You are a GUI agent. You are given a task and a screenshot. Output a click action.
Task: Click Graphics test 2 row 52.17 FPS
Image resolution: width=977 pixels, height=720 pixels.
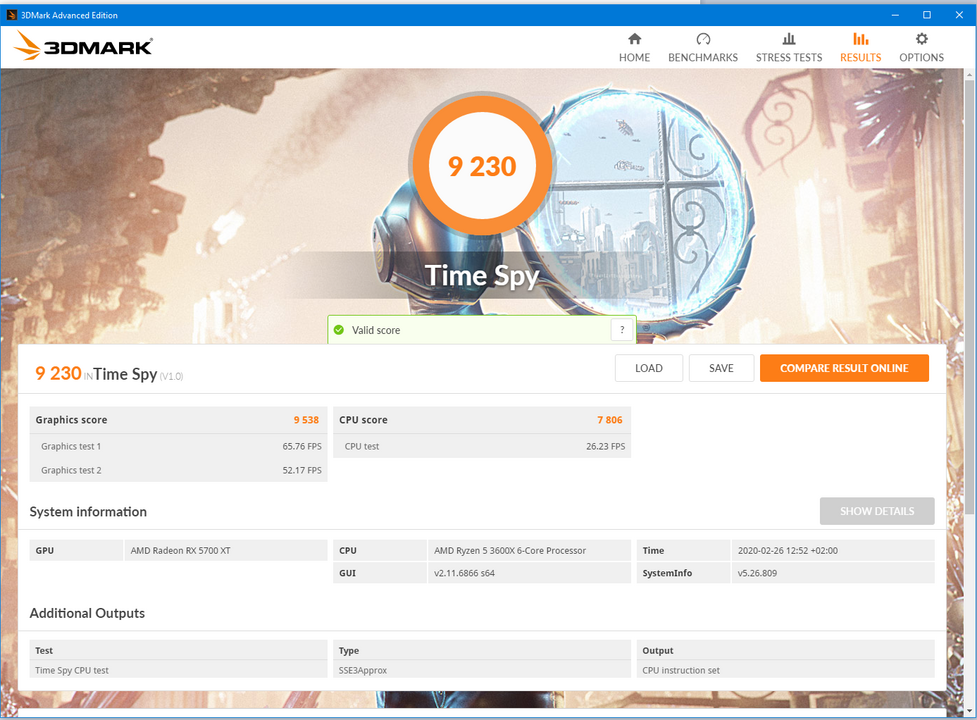pyautogui.click(x=178, y=470)
